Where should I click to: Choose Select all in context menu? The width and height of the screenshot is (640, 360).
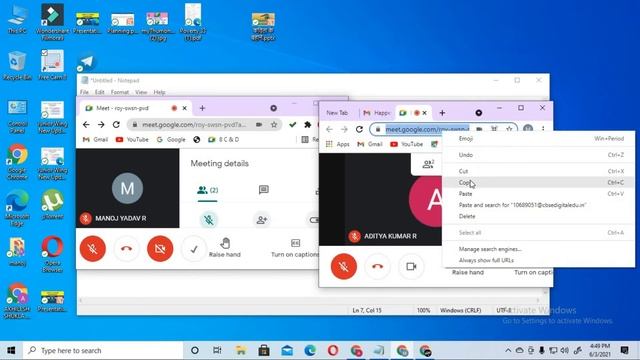(x=538, y=233)
